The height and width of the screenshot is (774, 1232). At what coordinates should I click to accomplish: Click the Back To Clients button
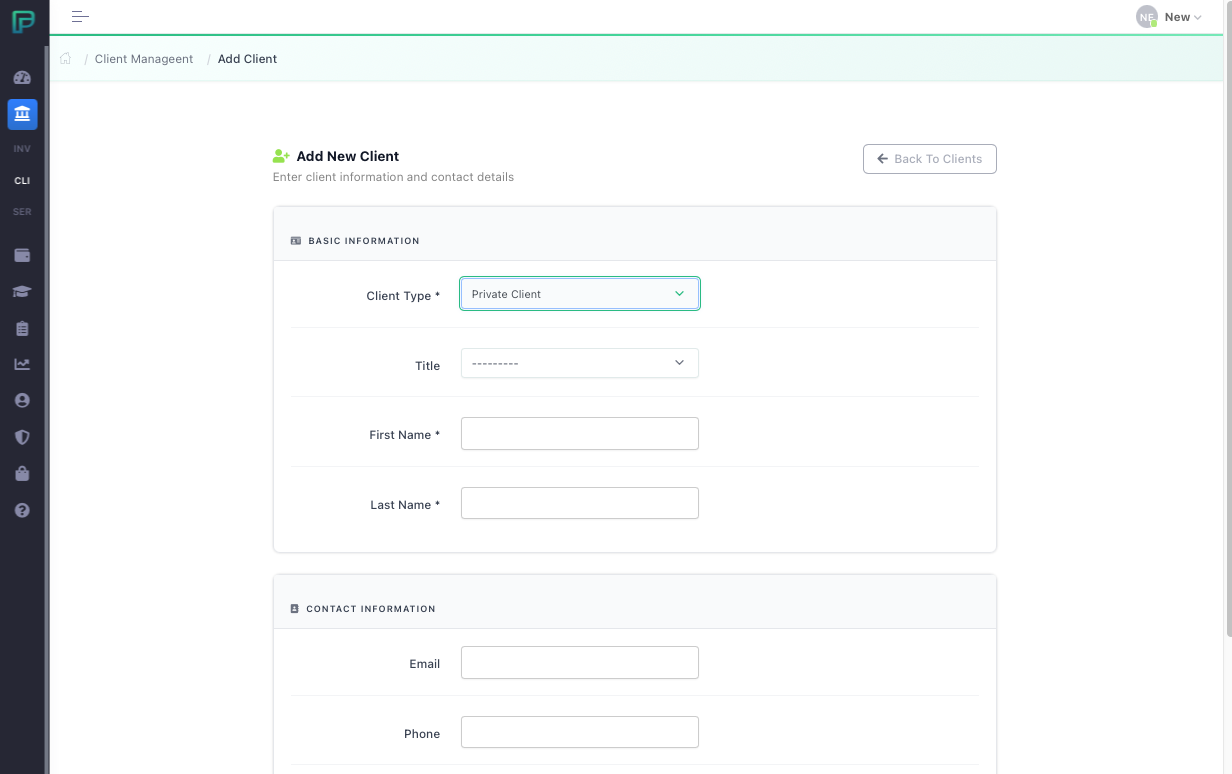pyautogui.click(x=929, y=159)
